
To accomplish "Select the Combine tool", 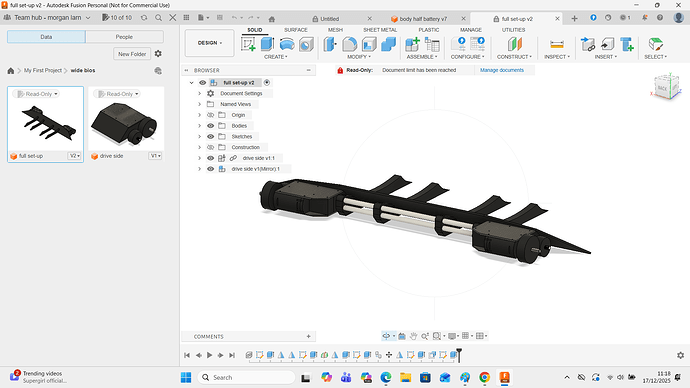I will click(x=389, y=44).
